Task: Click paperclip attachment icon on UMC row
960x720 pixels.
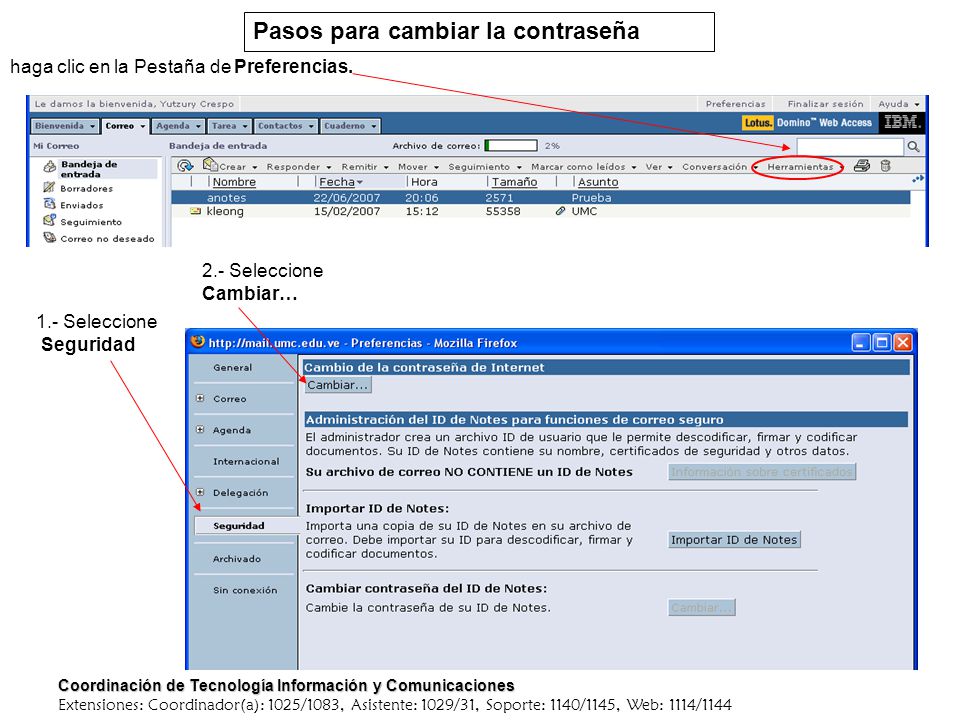Action: (x=560, y=211)
